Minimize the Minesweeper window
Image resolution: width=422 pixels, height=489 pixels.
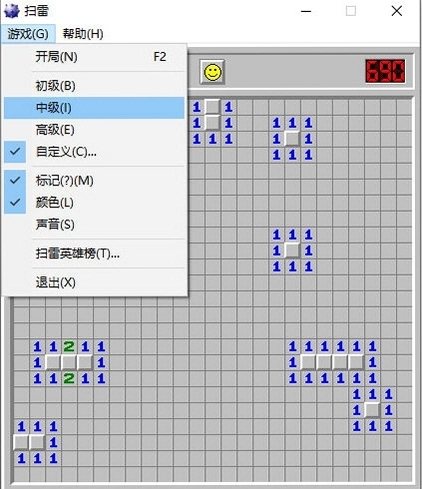click(306, 11)
